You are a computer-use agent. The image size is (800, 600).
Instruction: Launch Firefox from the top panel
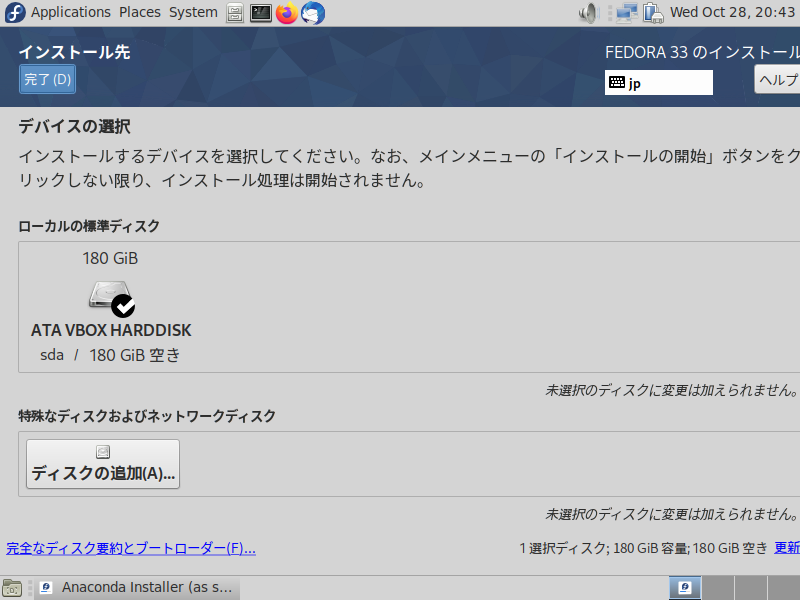click(287, 13)
